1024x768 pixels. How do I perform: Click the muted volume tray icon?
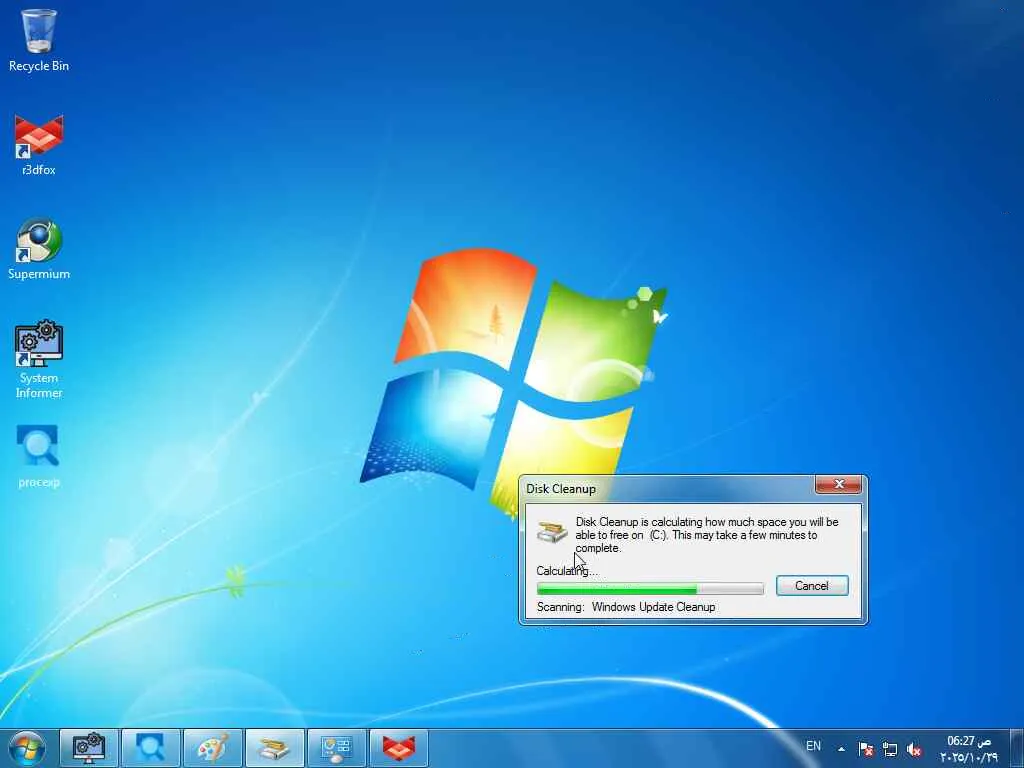tap(914, 749)
